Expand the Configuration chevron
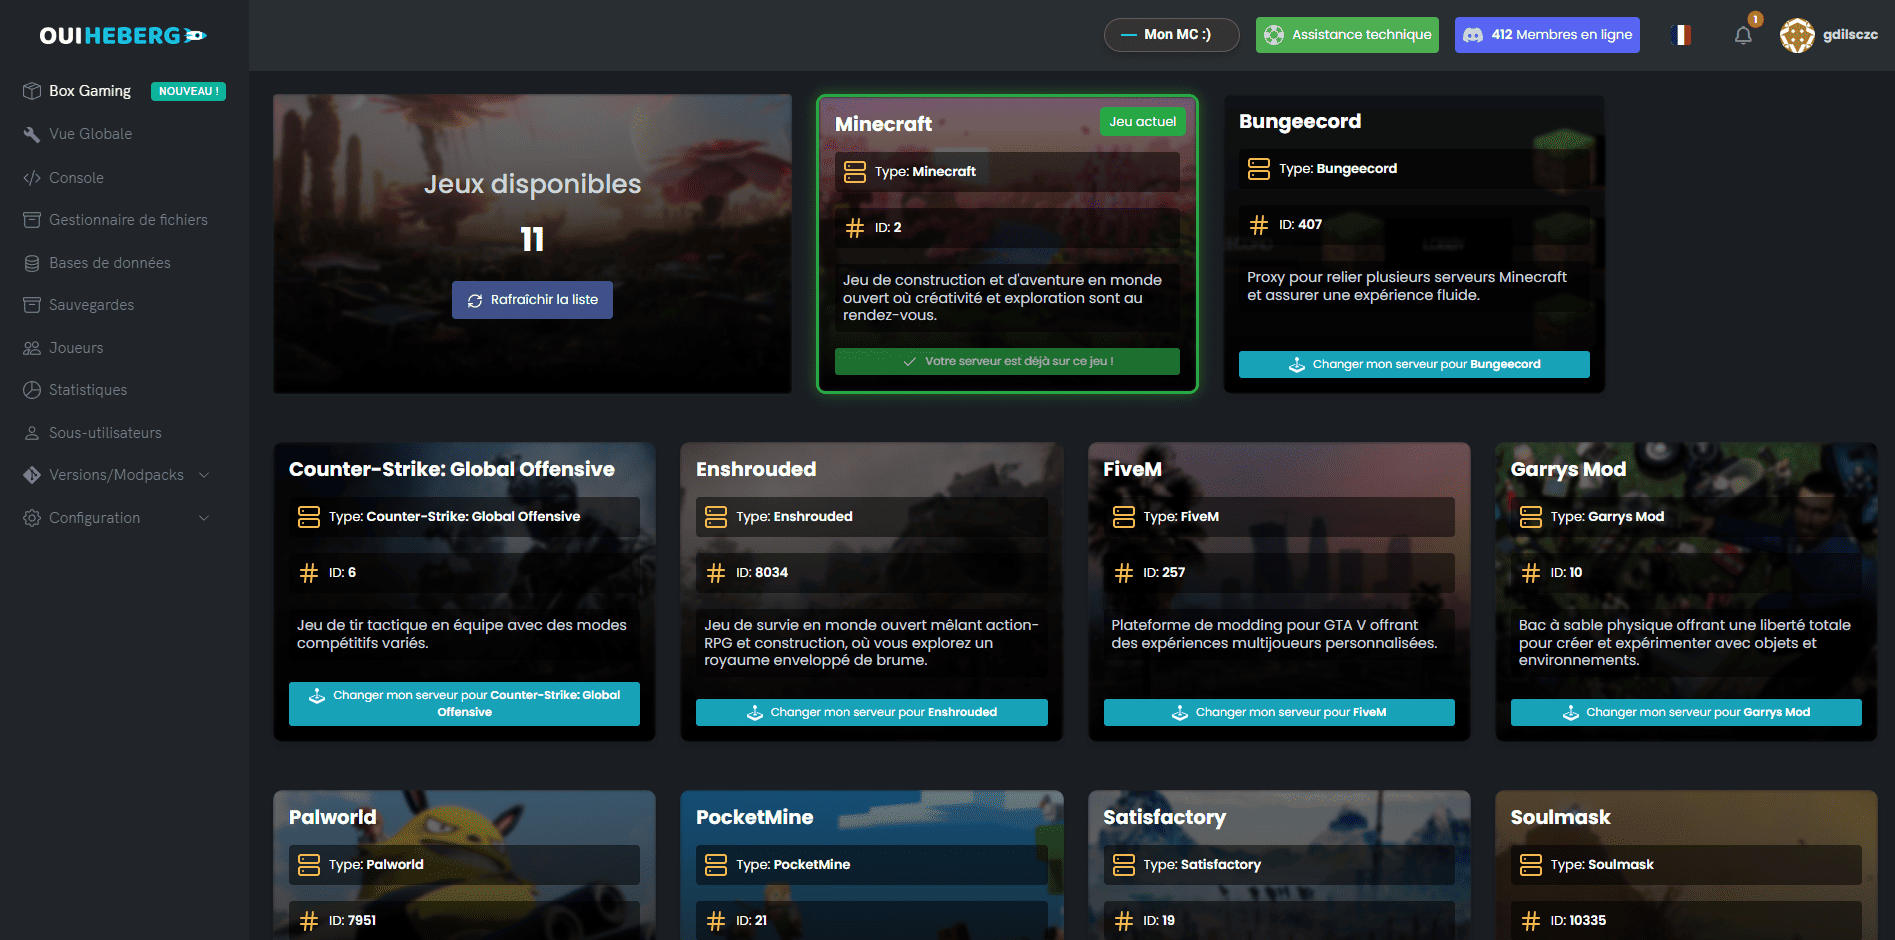The height and width of the screenshot is (940, 1895). [x=204, y=518]
